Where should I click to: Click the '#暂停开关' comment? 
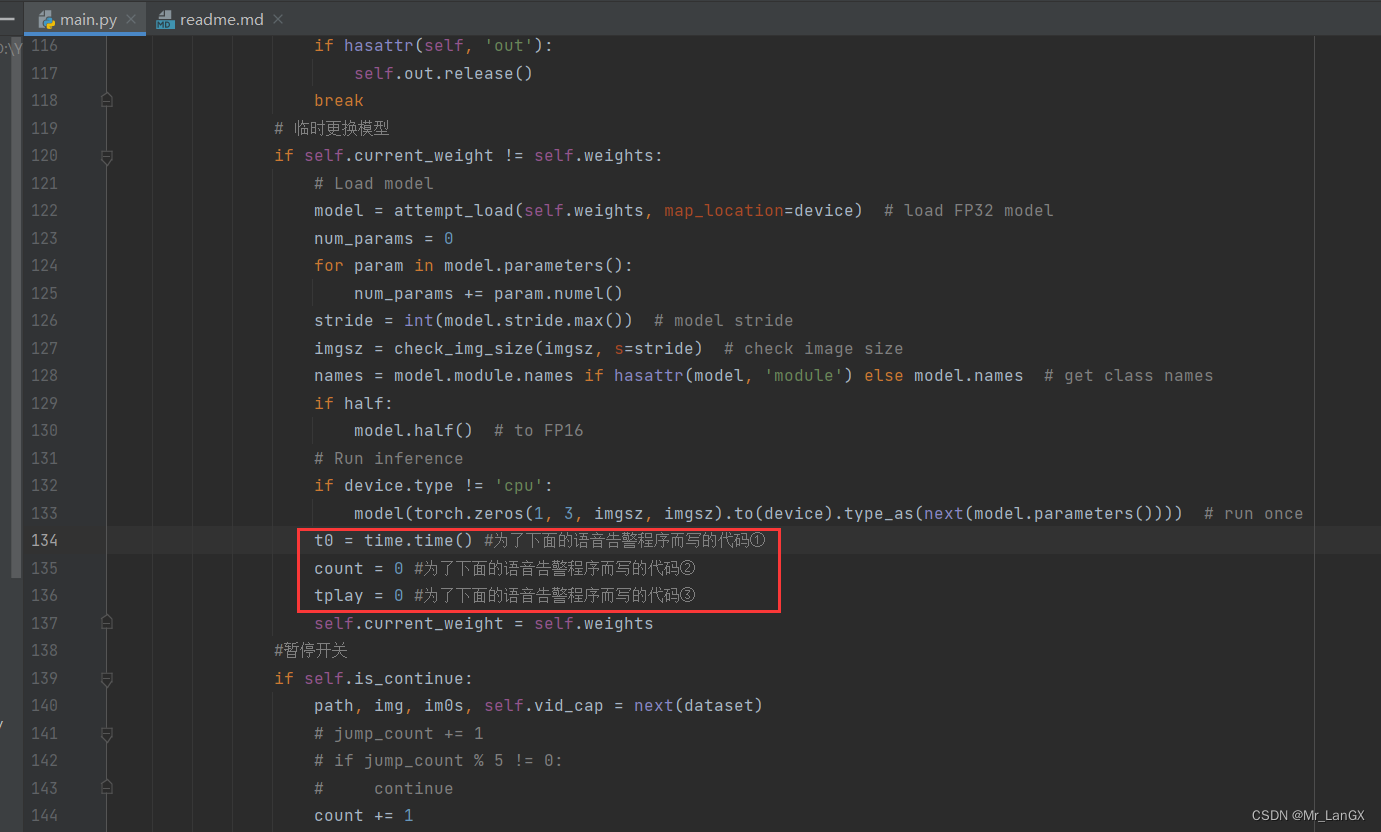311,650
